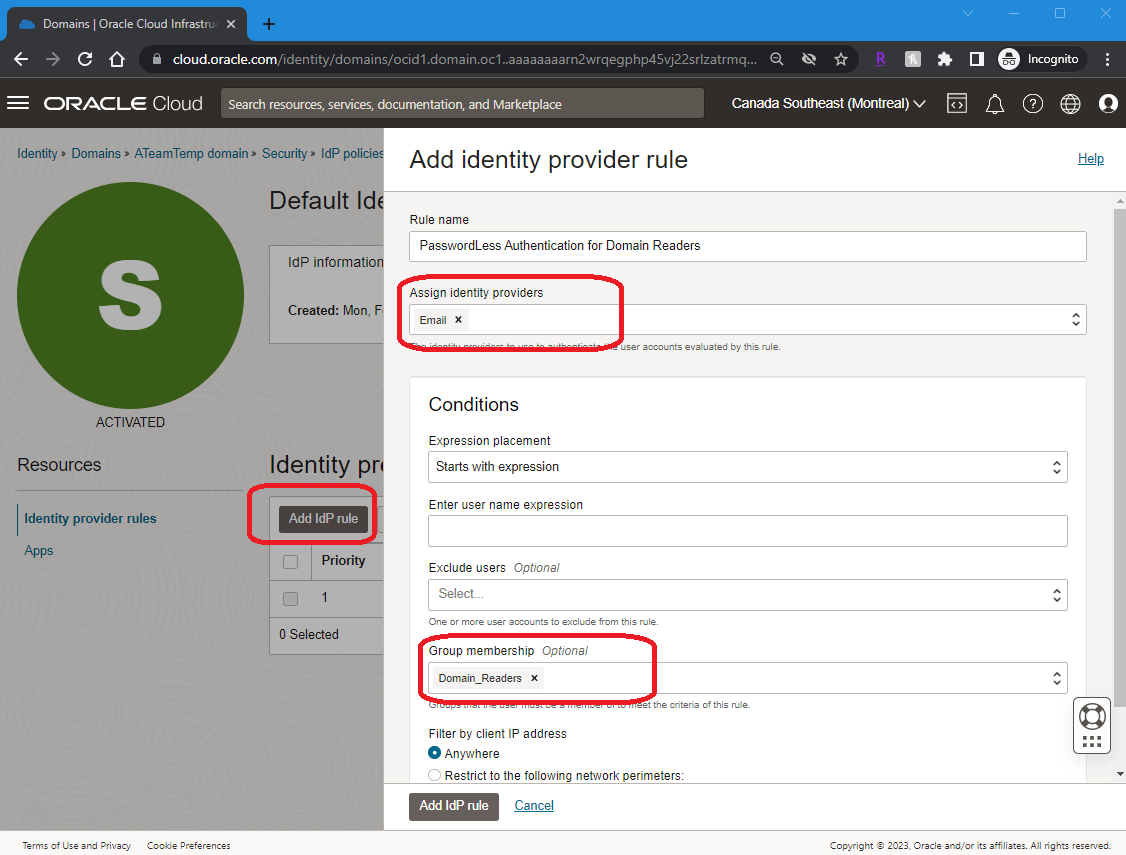
Task: Open Identity provider rules in Resources
Action: coord(90,518)
